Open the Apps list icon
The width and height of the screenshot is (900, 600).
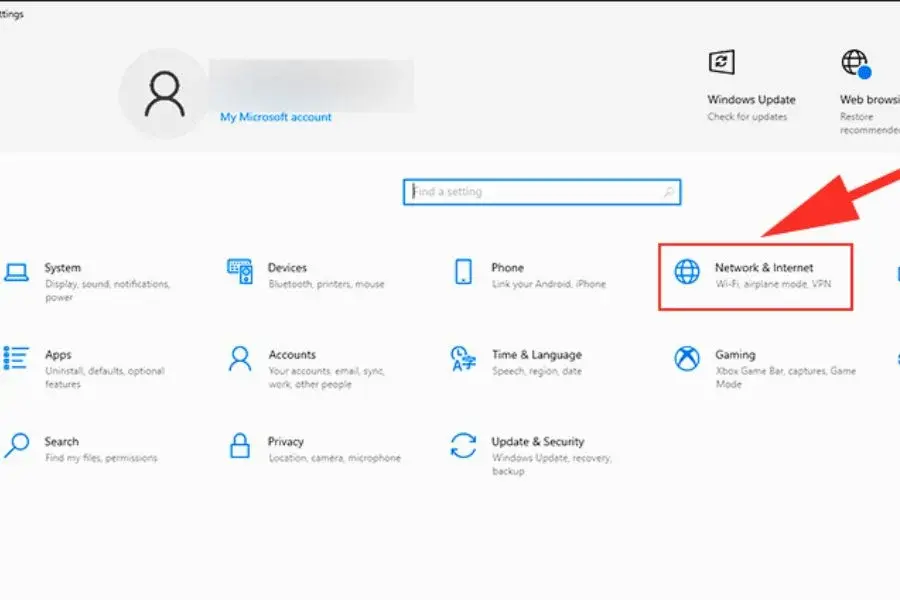tap(16, 358)
